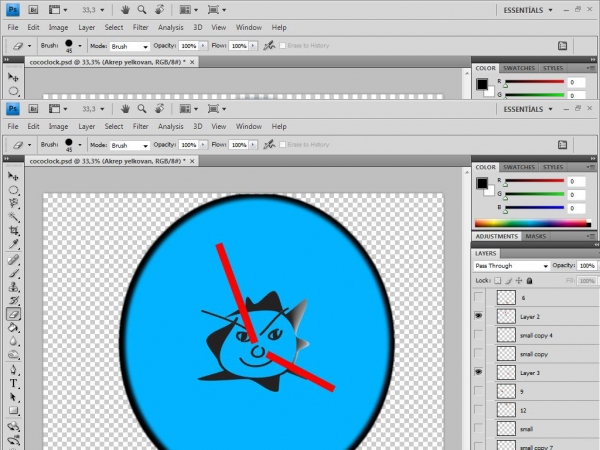
Task: Close the cococlock.psd tab in lower window
Action: pos(192,161)
